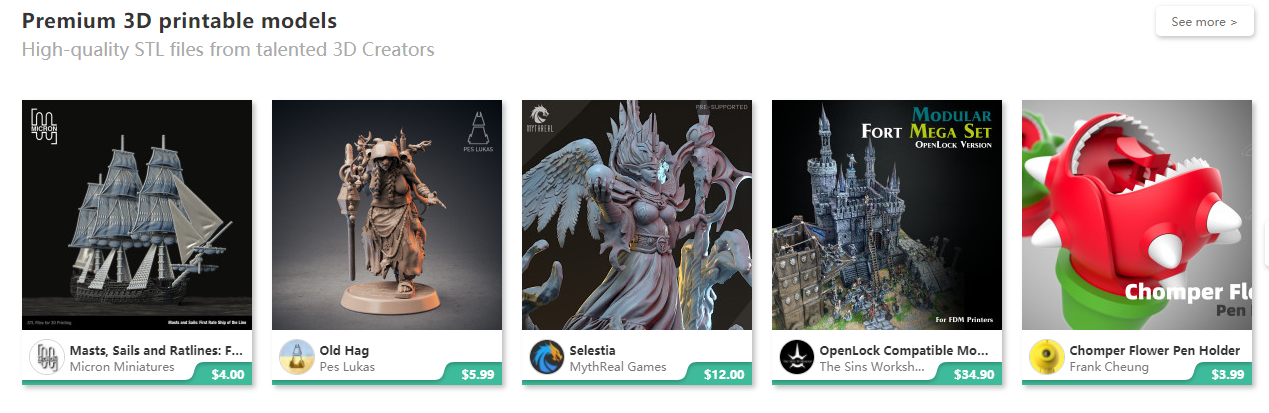The height and width of the screenshot is (413, 1269).
Task: Click The Sins Workshop creator avatar icon
Action: tap(797, 357)
